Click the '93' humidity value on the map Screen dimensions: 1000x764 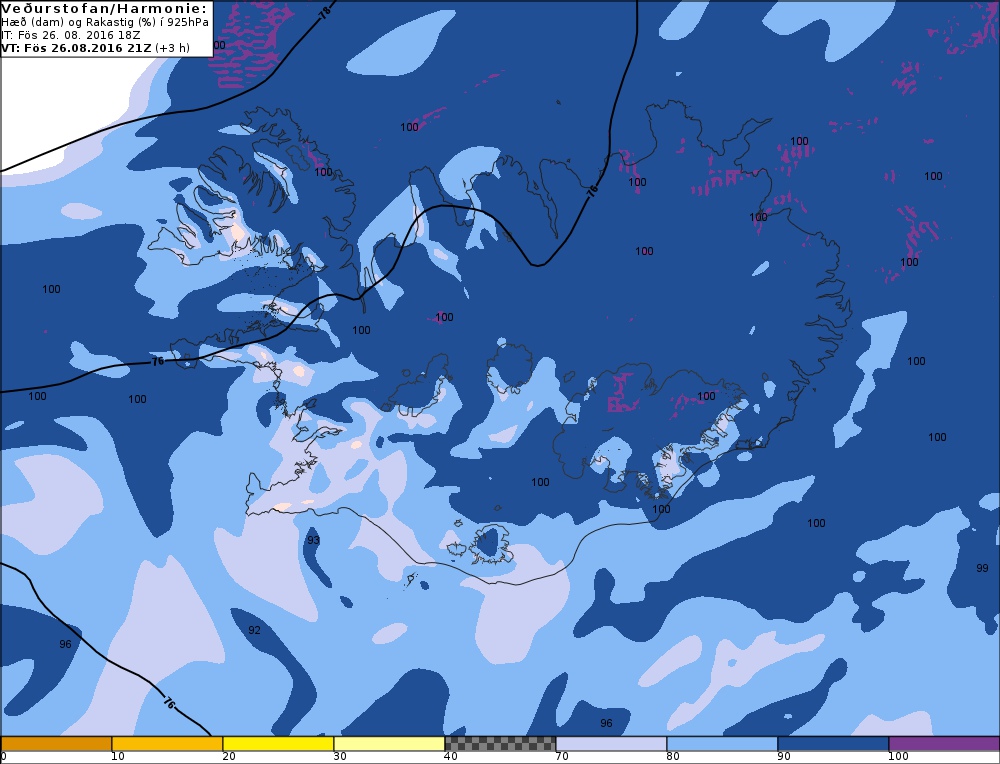click(x=313, y=540)
